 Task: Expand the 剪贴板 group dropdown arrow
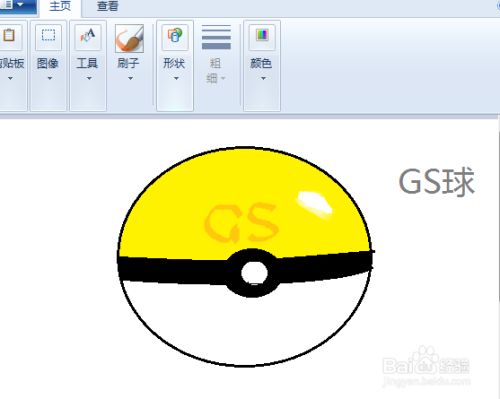[x=10, y=79]
